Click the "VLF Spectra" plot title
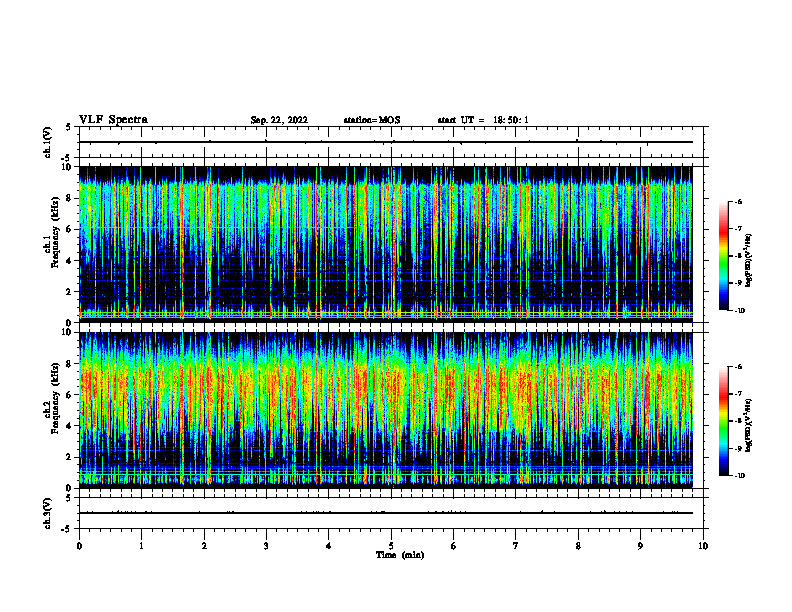Viewport: 792px width, 612px height. pos(113,120)
